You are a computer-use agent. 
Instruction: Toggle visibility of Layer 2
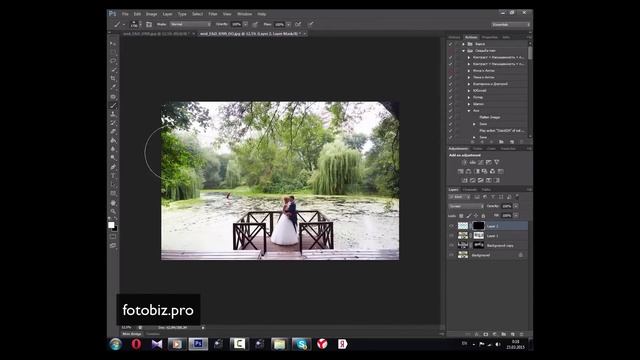(x=451, y=226)
